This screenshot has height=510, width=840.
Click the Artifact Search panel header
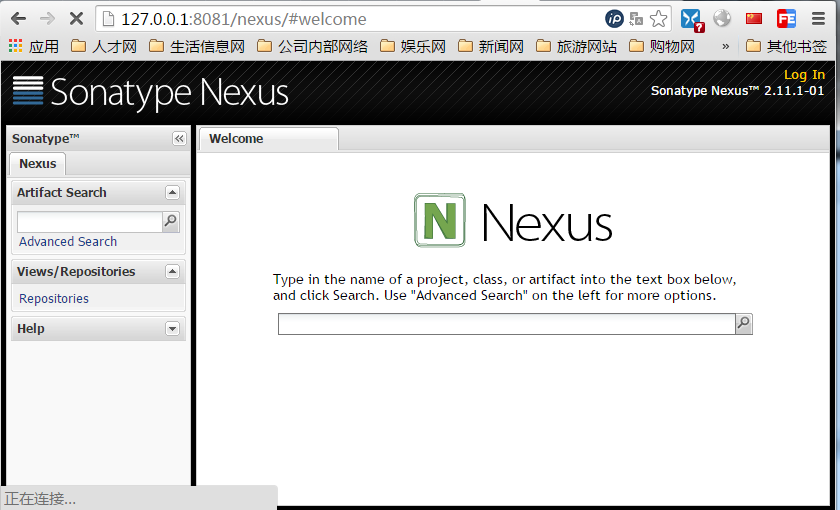point(99,193)
